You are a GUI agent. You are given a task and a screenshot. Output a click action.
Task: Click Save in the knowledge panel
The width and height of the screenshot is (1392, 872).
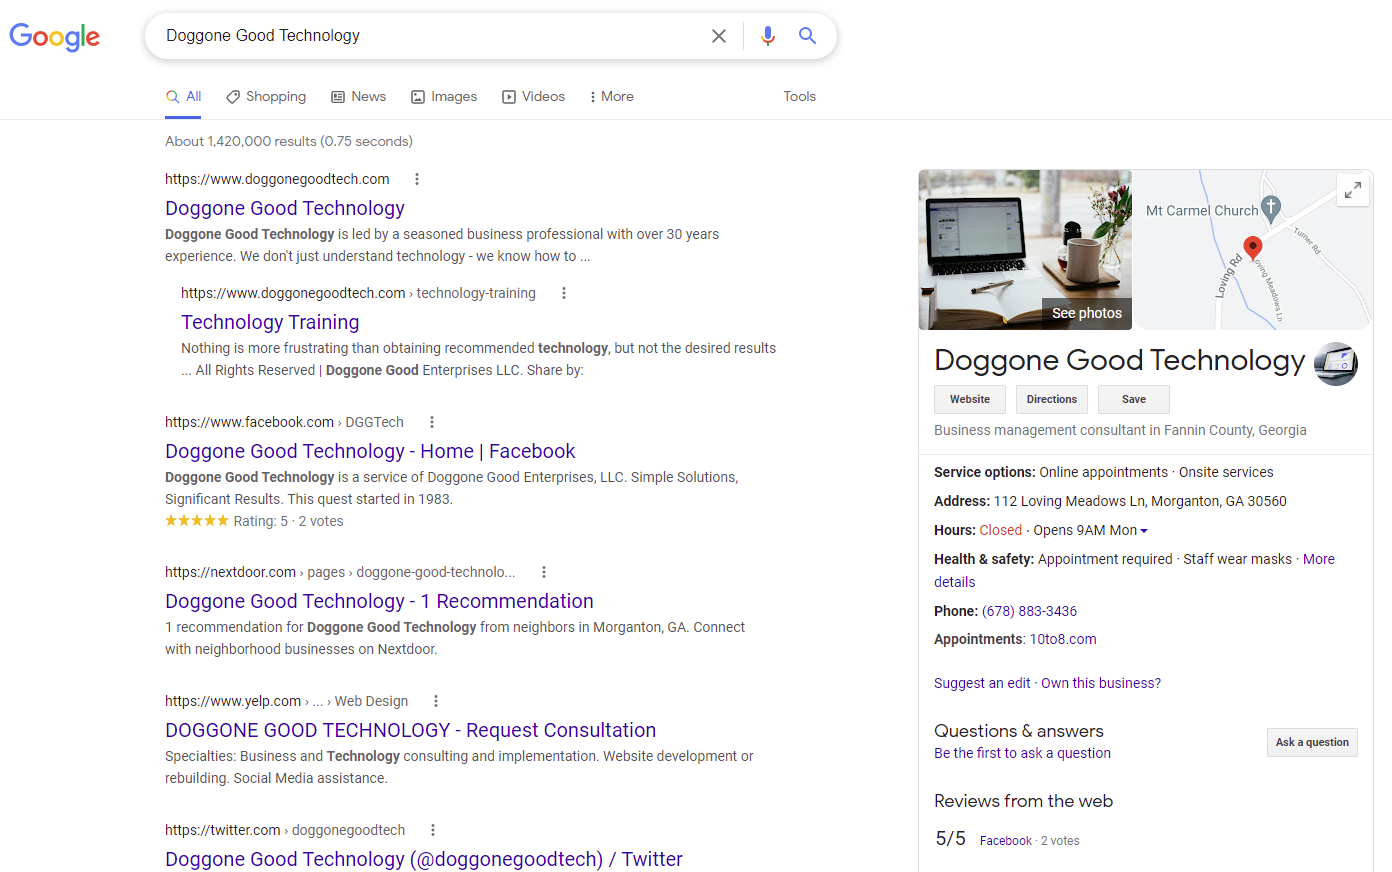click(x=1134, y=399)
